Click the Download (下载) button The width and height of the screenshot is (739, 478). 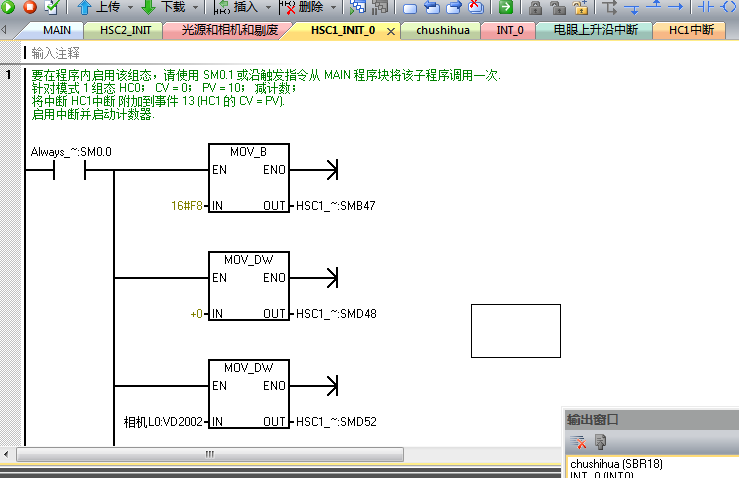(x=163, y=7)
